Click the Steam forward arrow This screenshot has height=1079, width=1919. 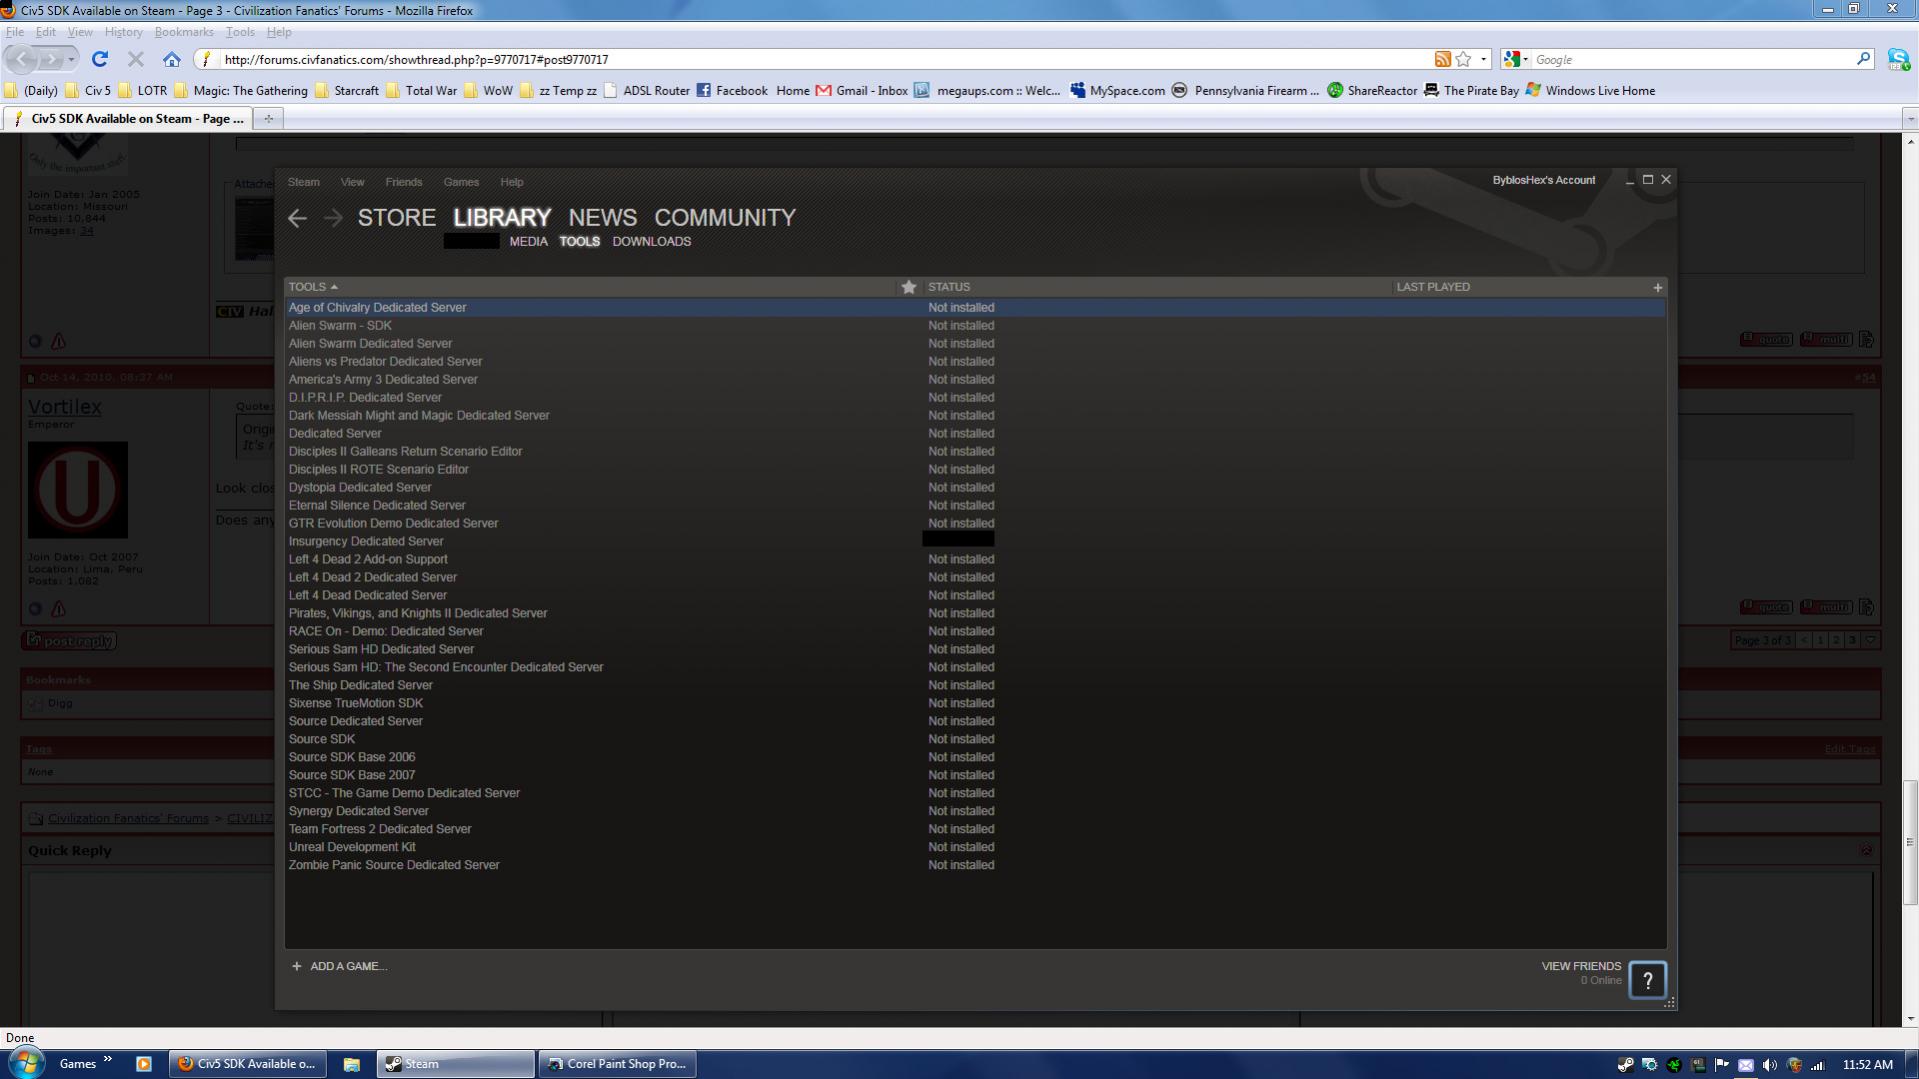click(333, 218)
